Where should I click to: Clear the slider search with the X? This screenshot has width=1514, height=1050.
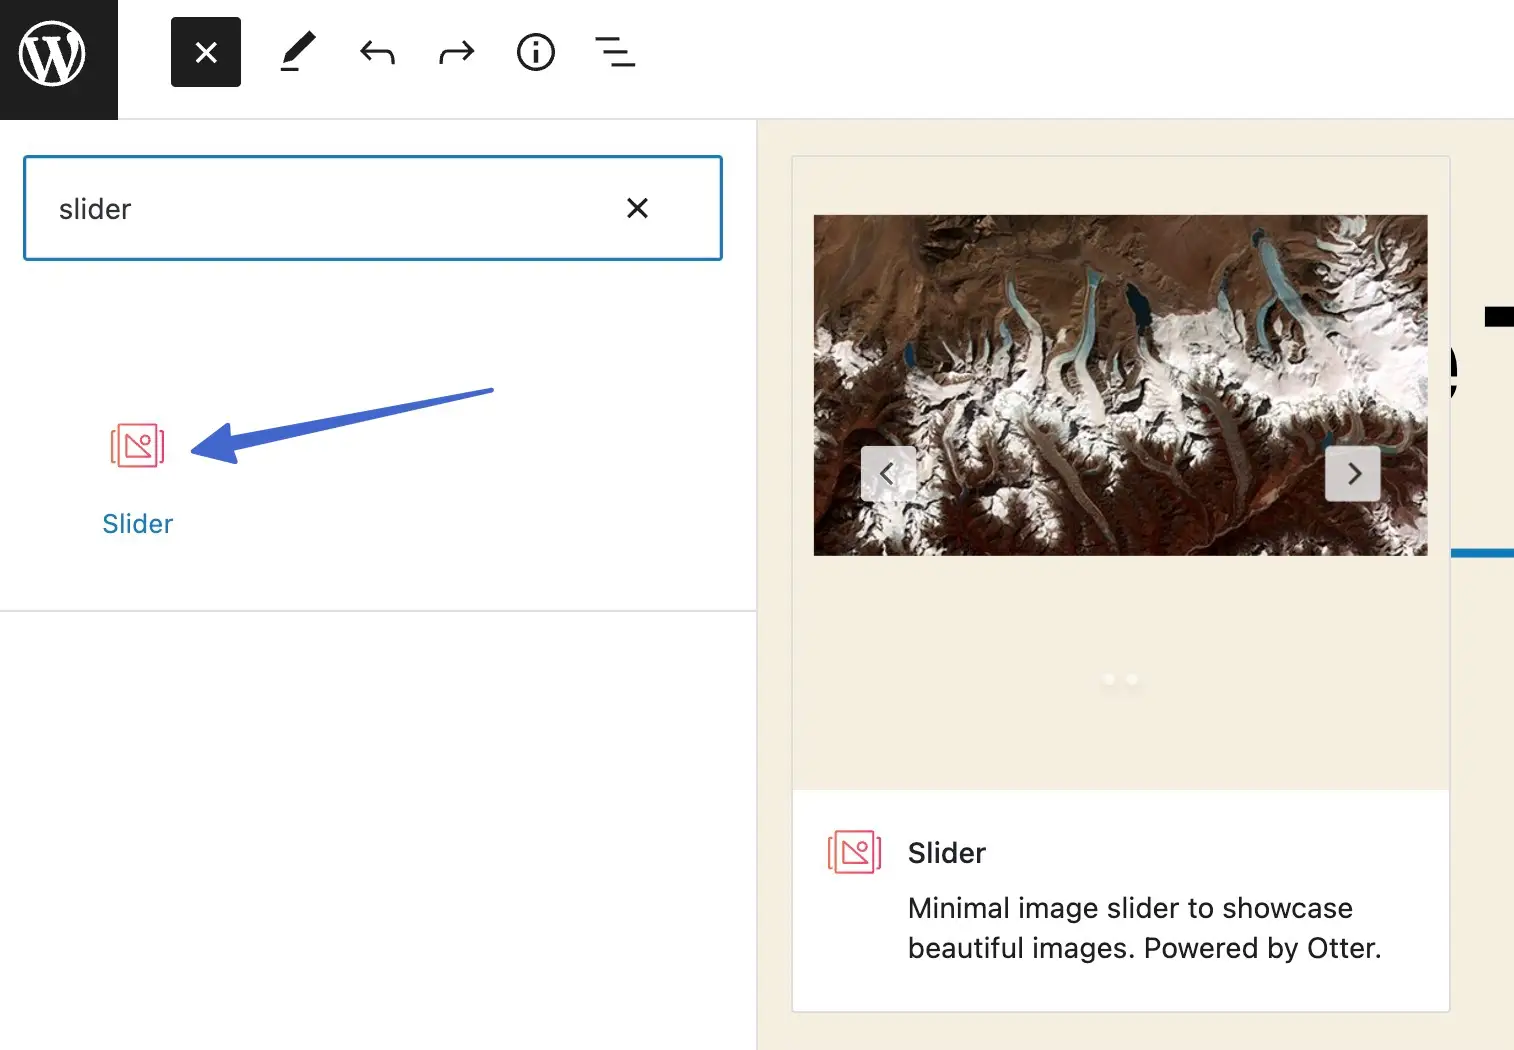(637, 208)
